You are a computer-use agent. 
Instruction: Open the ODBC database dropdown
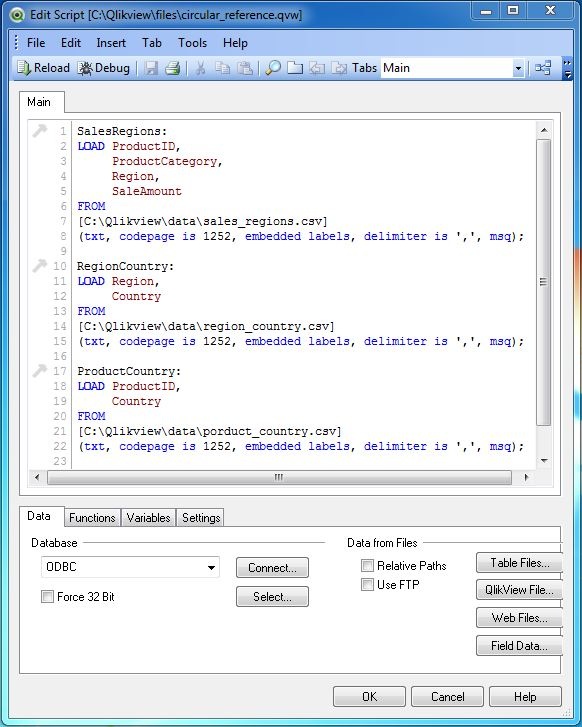tap(211, 567)
